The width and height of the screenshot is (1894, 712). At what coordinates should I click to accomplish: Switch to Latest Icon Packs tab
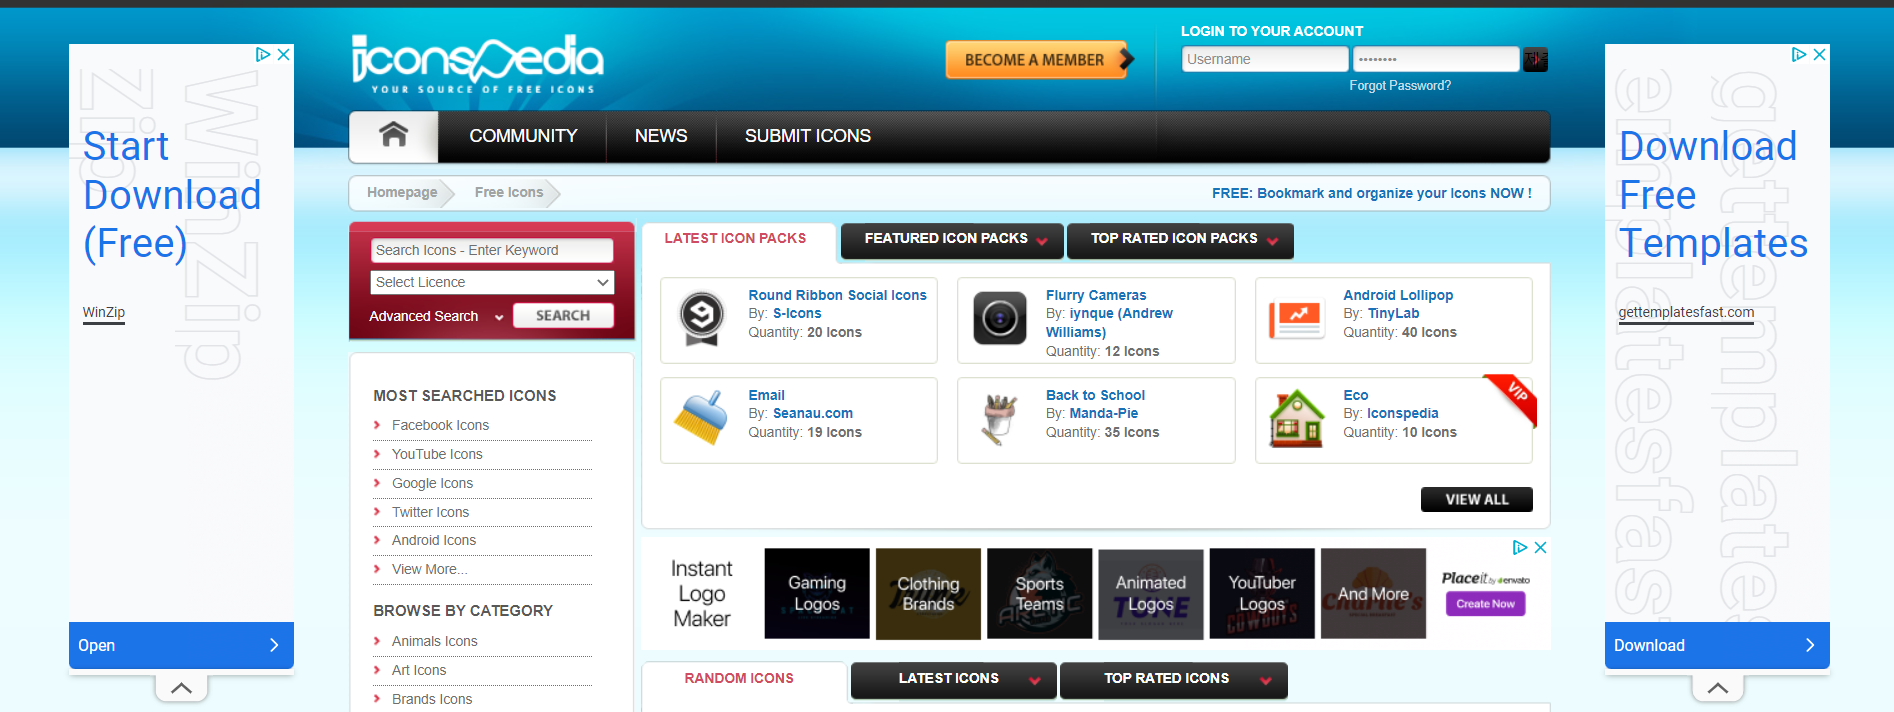pyautogui.click(x=735, y=239)
